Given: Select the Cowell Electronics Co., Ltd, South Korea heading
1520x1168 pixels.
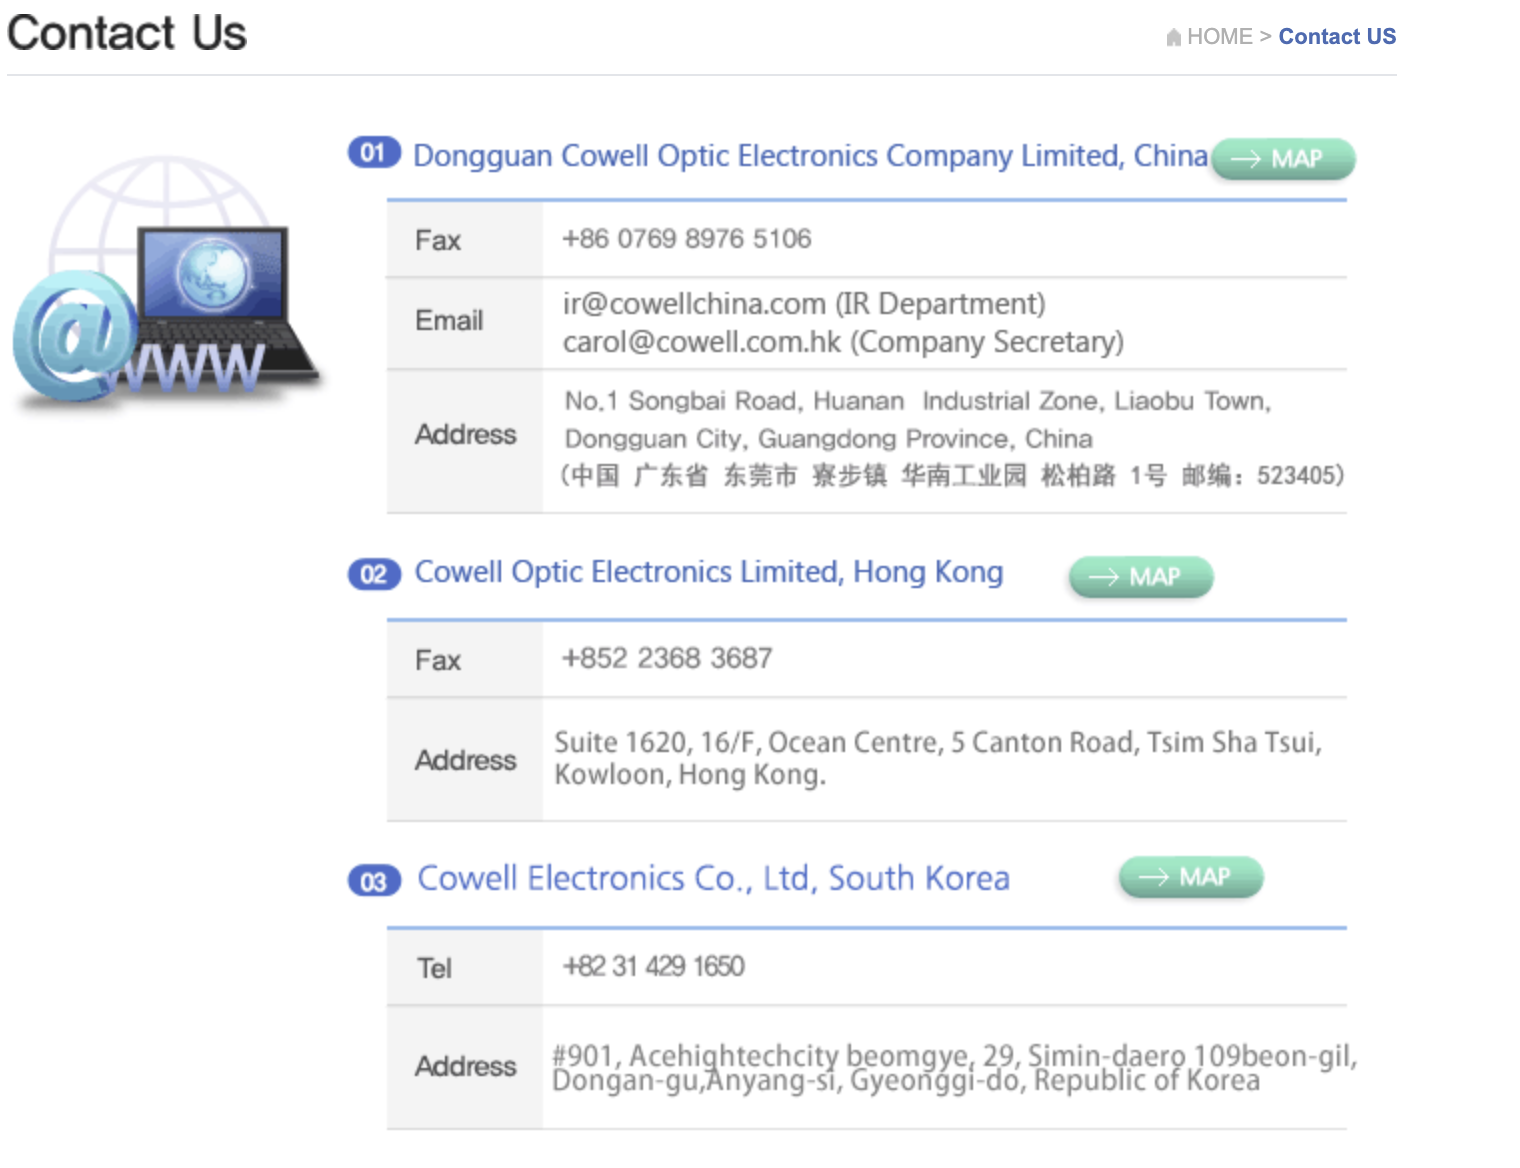Looking at the screenshot, I should (713, 878).
